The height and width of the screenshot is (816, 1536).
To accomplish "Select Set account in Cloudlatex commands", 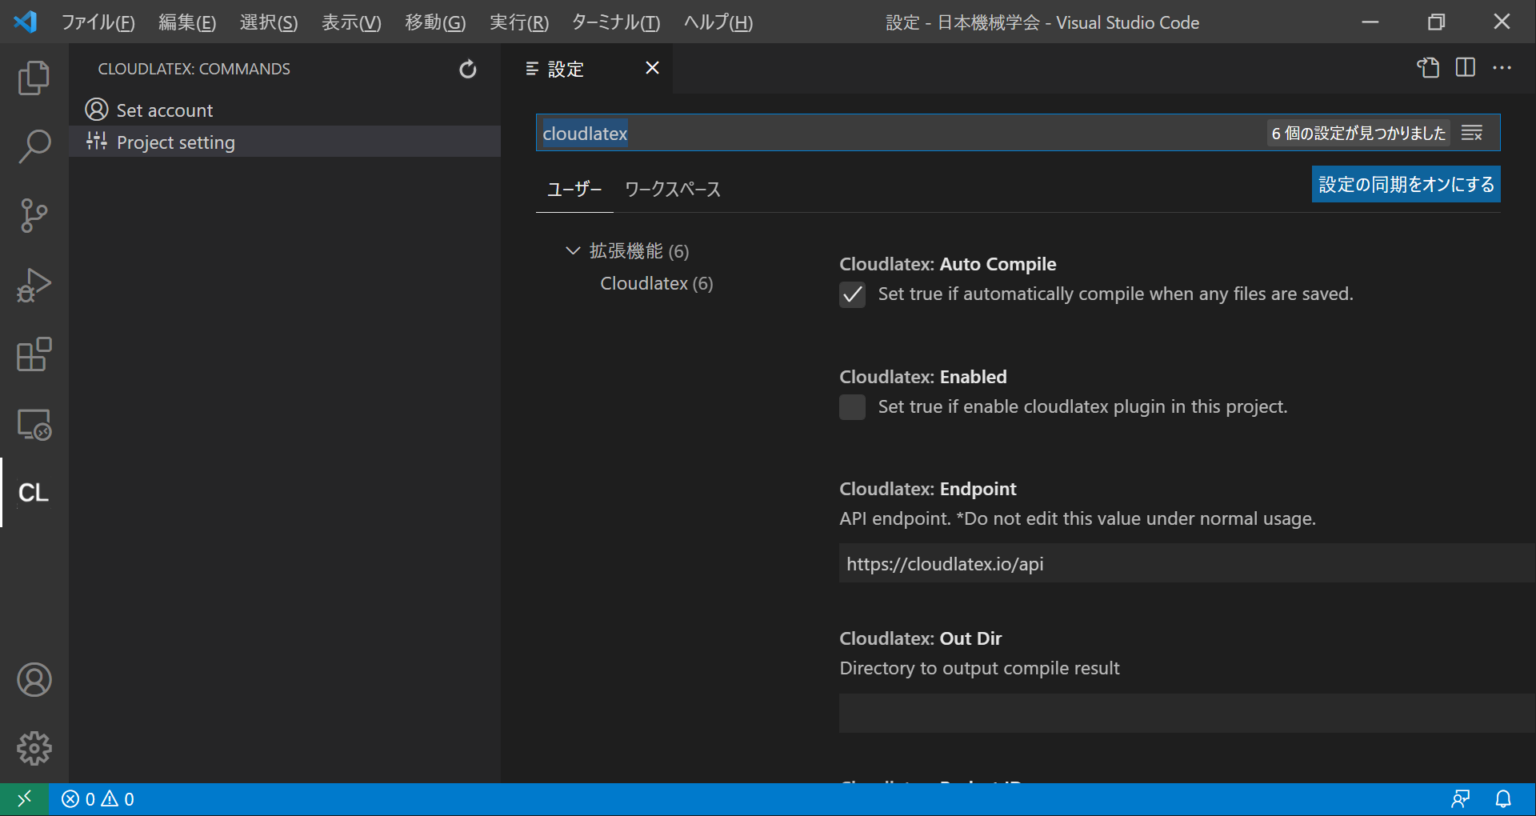I will click(x=165, y=110).
